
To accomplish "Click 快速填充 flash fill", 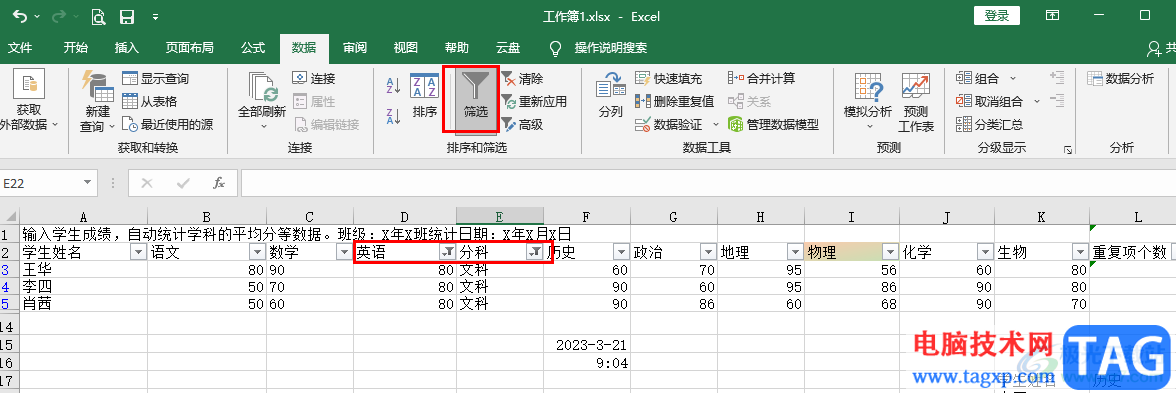I will [x=669, y=78].
